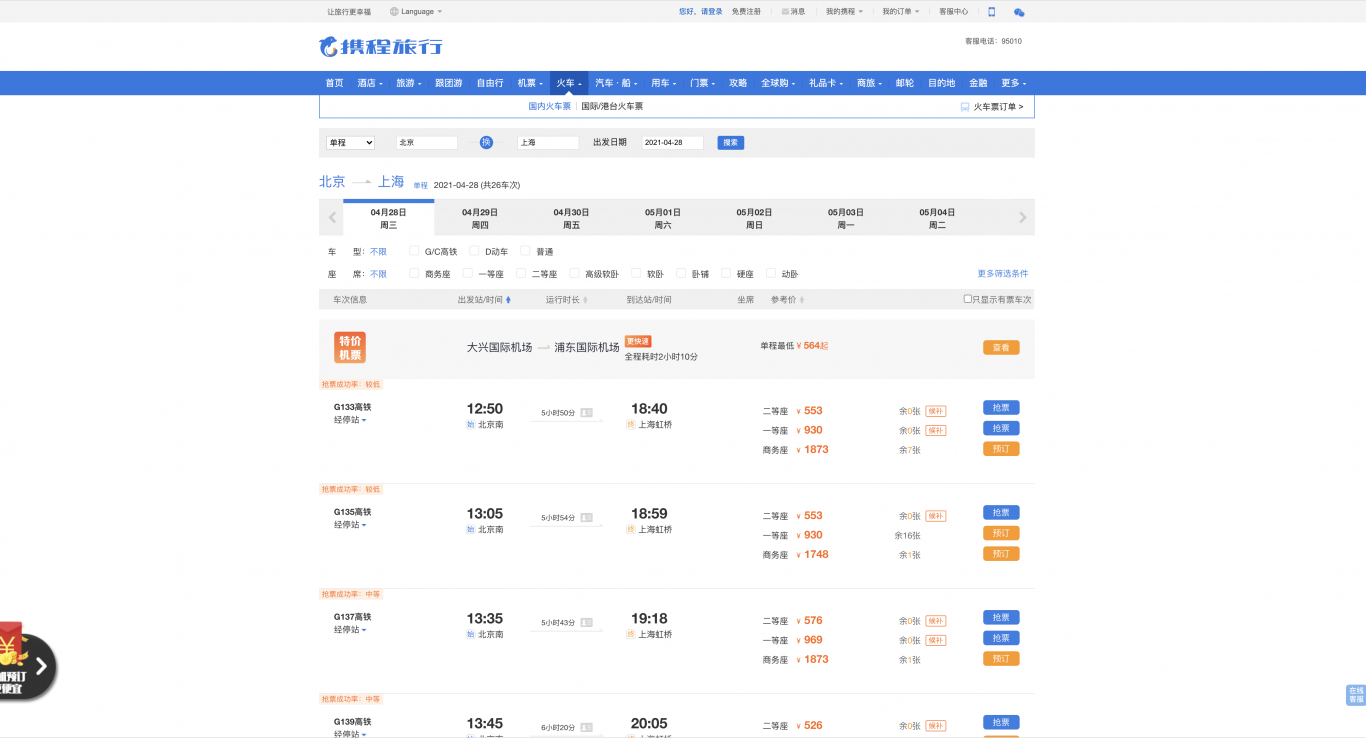Check D动车 train type
Viewport: 1366px width, 738px height.
(x=475, y=251)
